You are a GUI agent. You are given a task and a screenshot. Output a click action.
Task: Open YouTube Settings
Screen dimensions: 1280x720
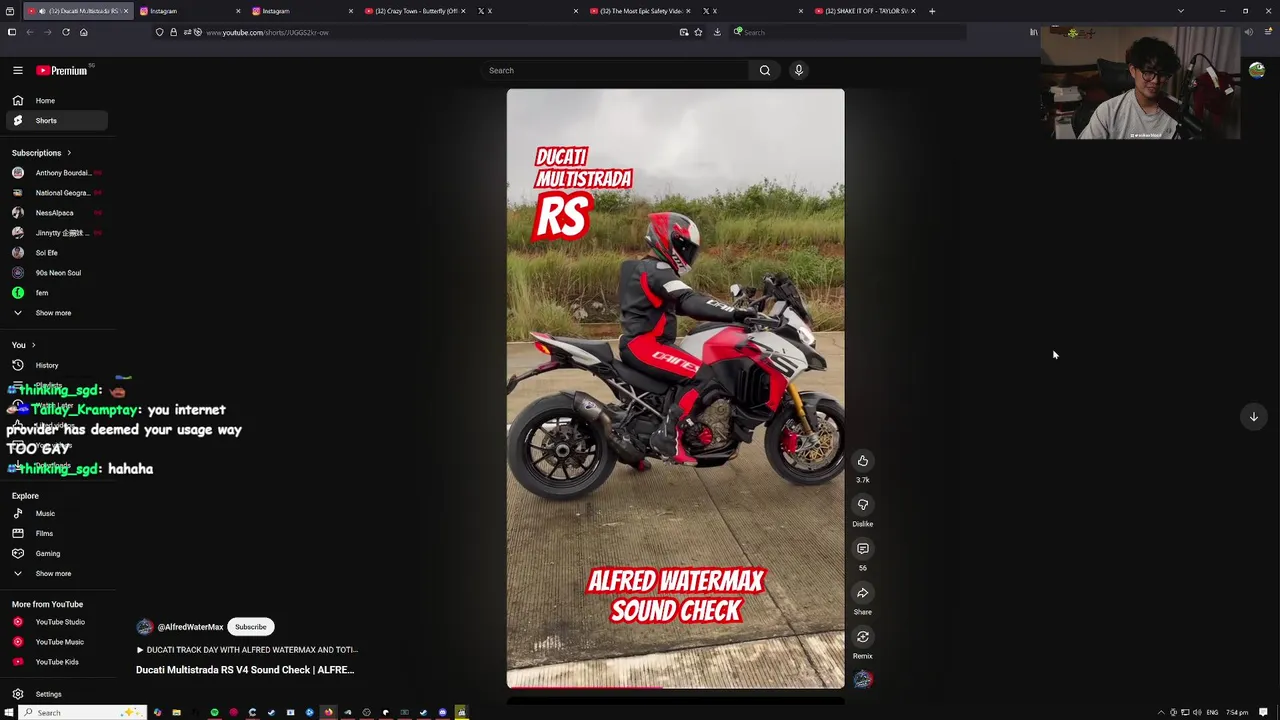click(57, 694)
